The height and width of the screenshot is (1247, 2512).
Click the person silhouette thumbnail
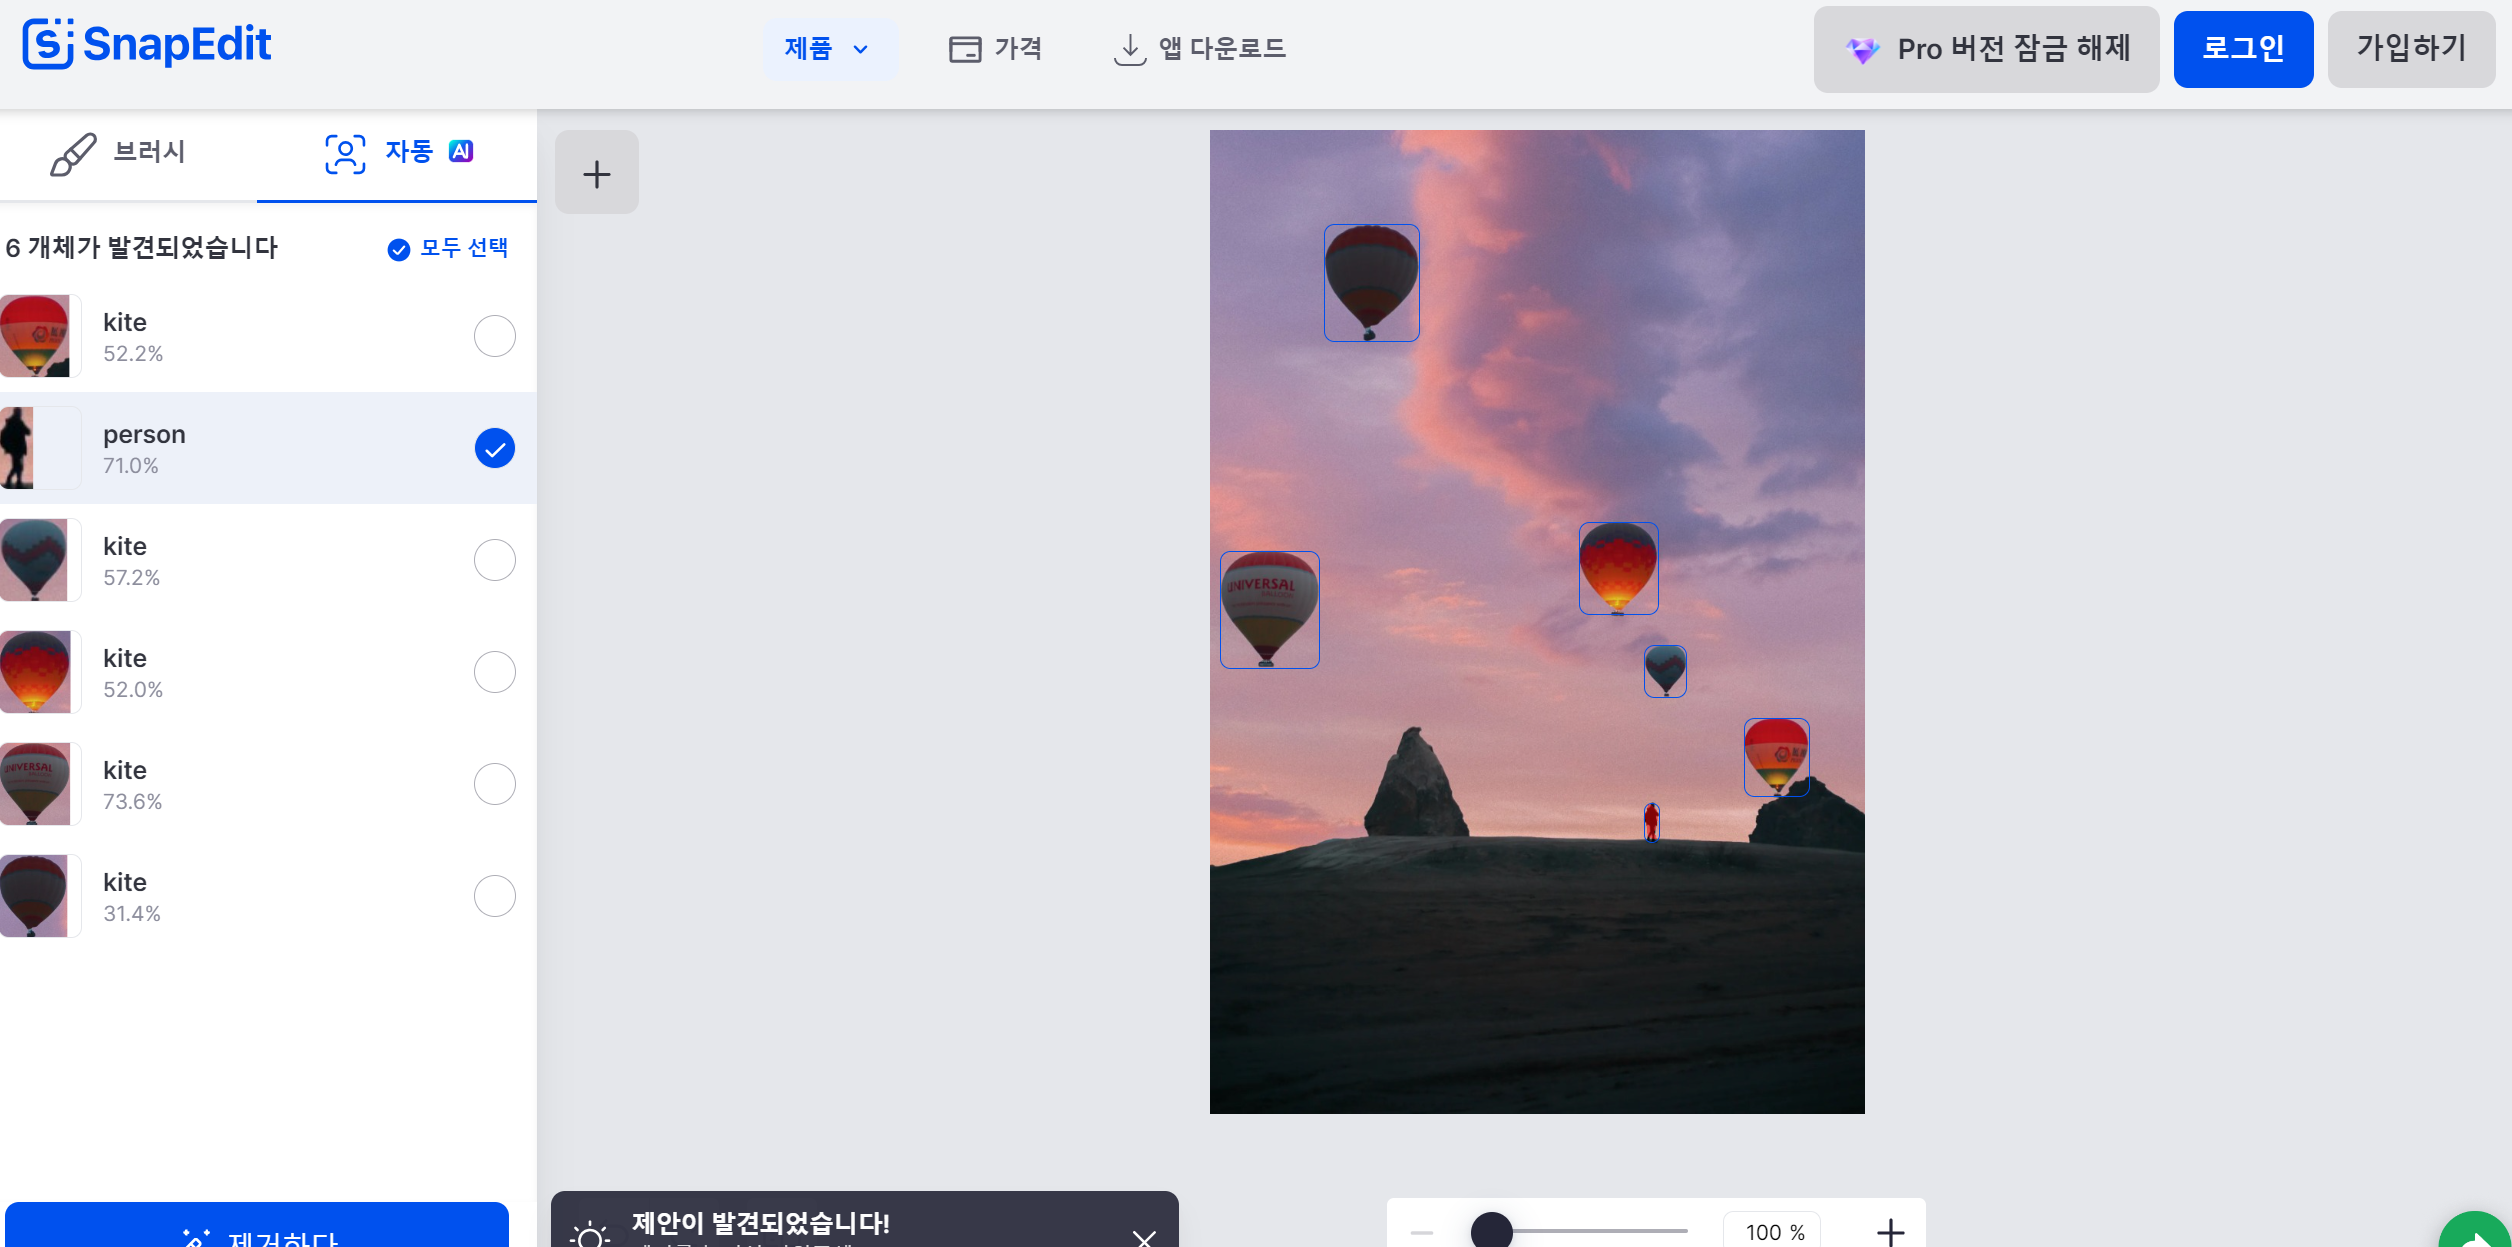click(x=40, y=448)
